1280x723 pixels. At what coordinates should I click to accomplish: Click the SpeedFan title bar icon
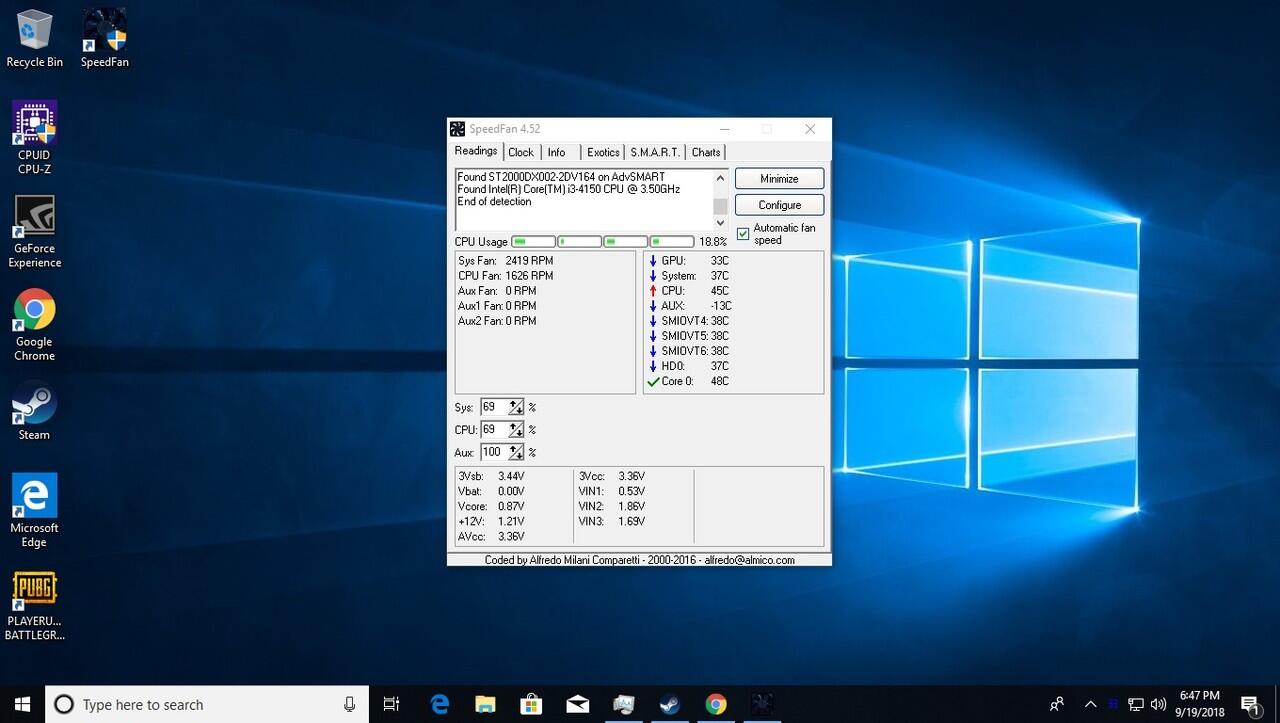[x=457, y=129]
